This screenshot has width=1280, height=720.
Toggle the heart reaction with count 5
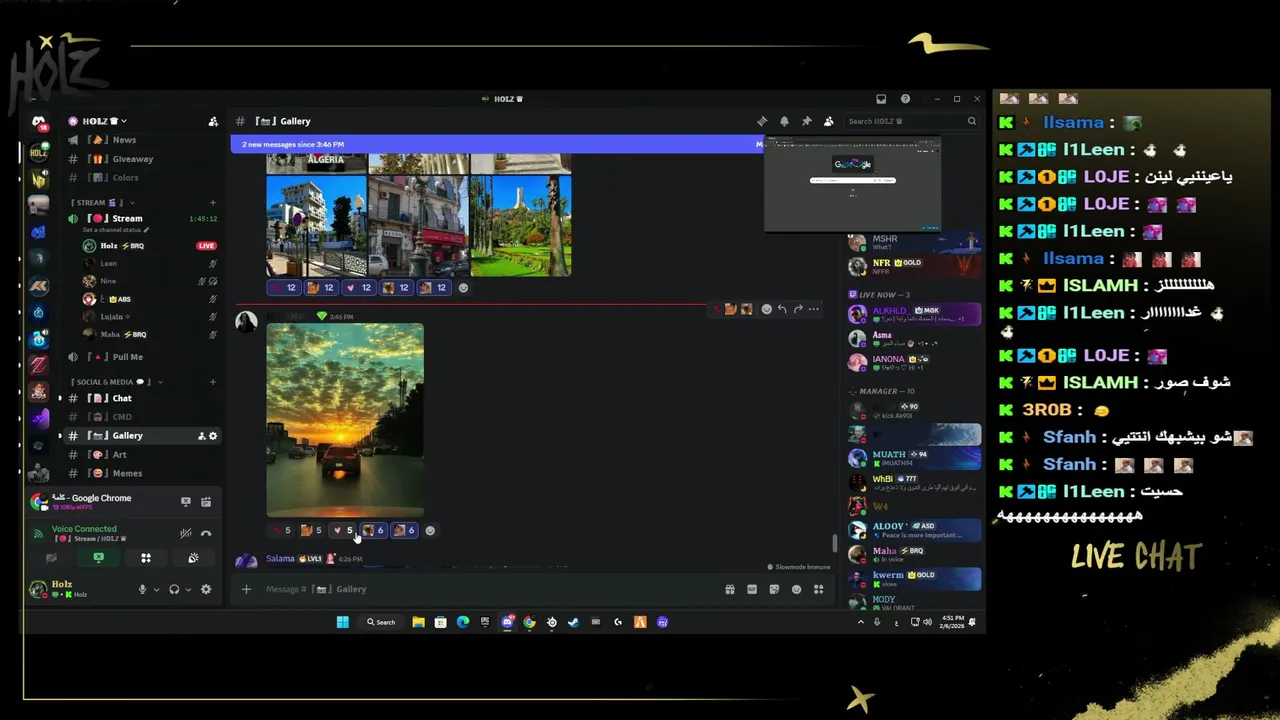pos(343,530)
